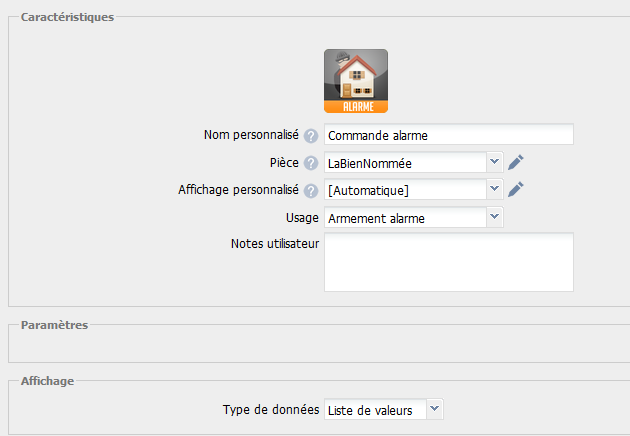Click help icon beside Affichage personnalisé
The height and width of the screenshot is (436, 630).
tap(311, 190)
